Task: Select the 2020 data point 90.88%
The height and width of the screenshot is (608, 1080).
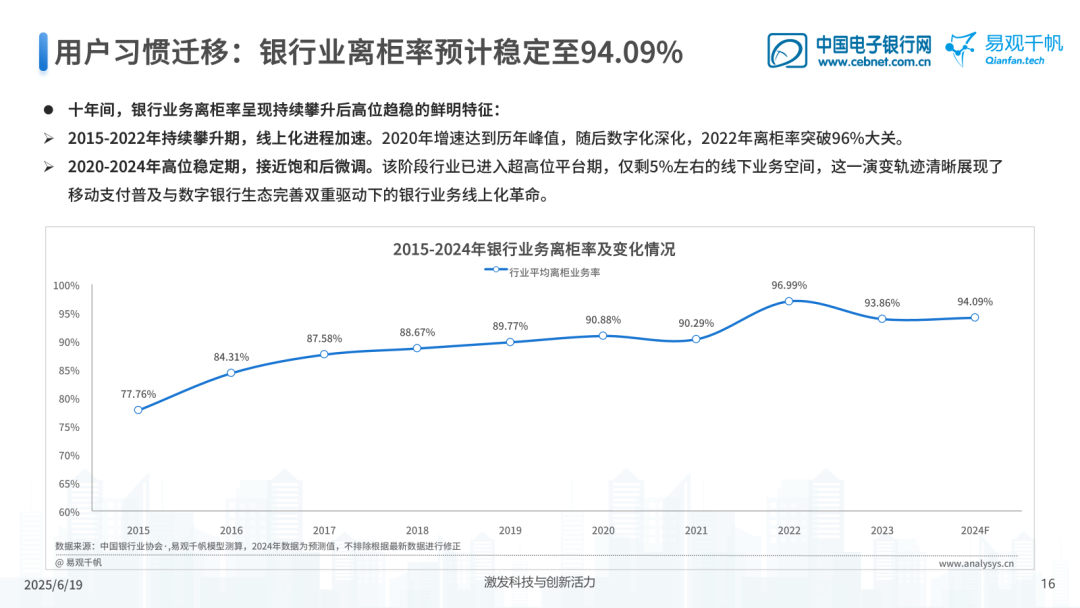Action: (603, 335)
